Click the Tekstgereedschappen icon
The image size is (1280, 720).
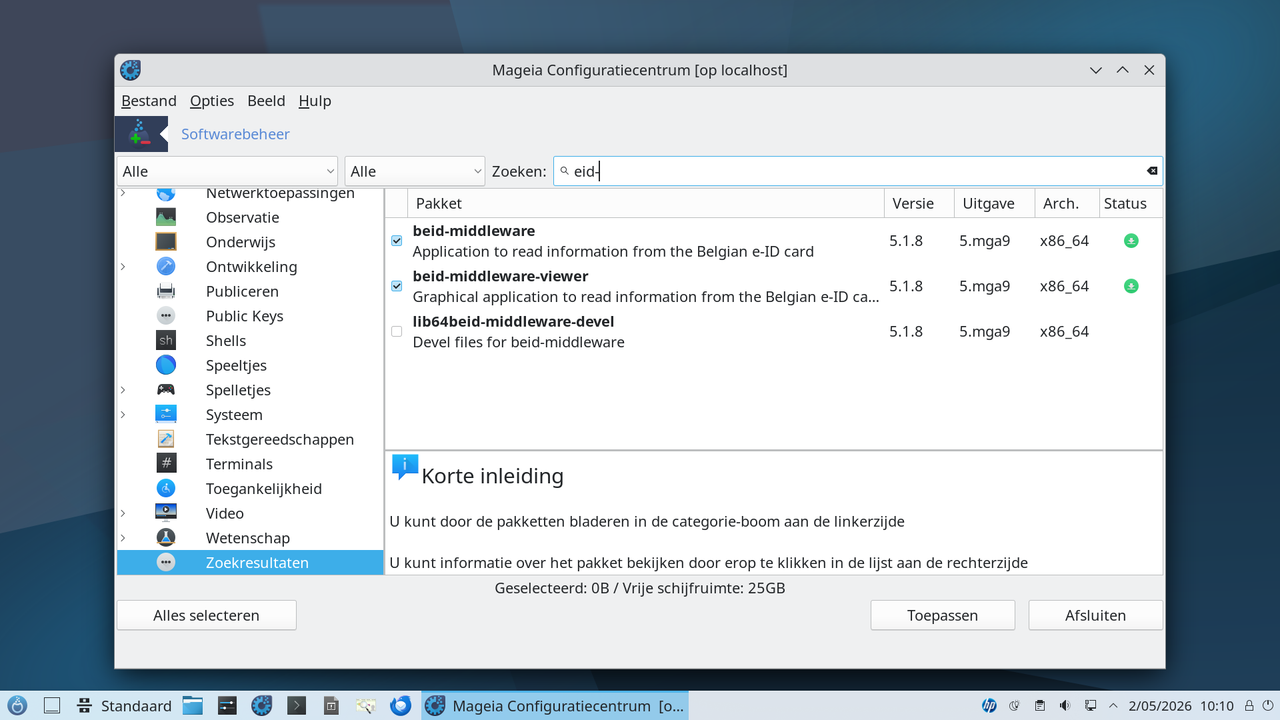coord(166,439)
